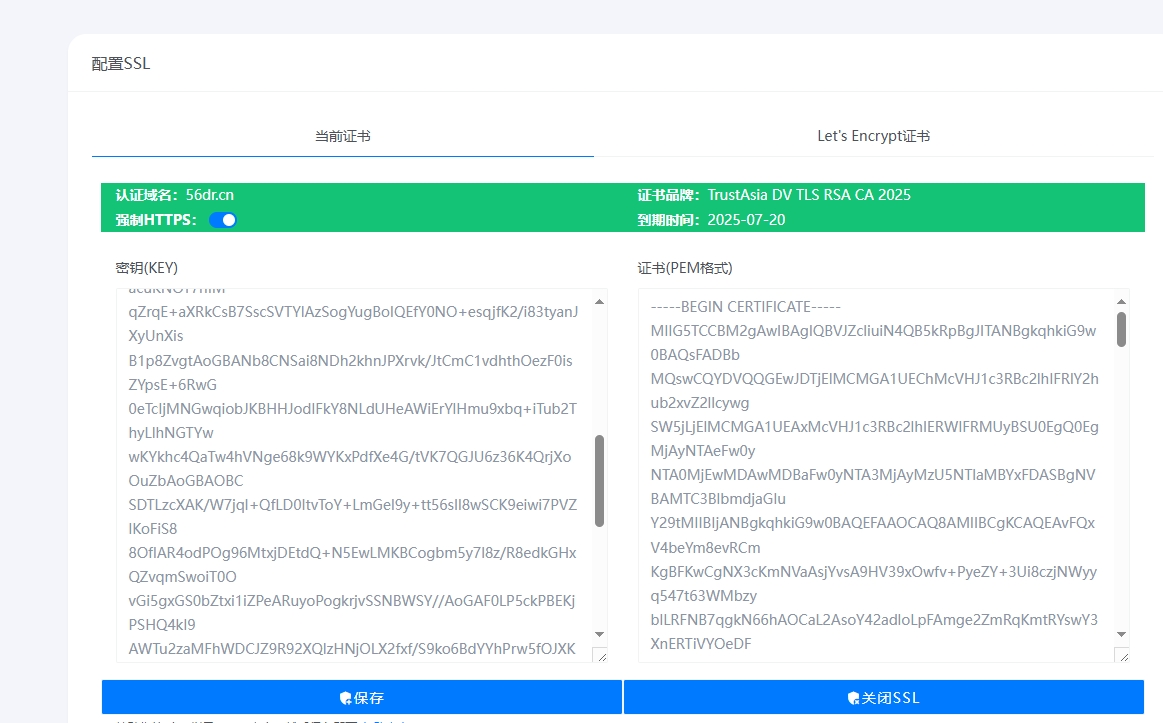Click the down arrow of KEY scrollbar
This screenshot has height=723, width=1163.
(599, 635)
